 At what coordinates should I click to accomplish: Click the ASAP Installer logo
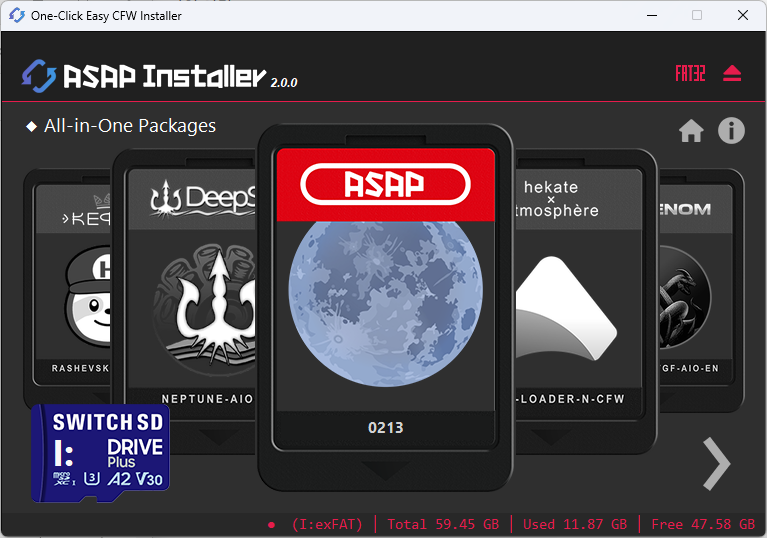pos(144,76)
